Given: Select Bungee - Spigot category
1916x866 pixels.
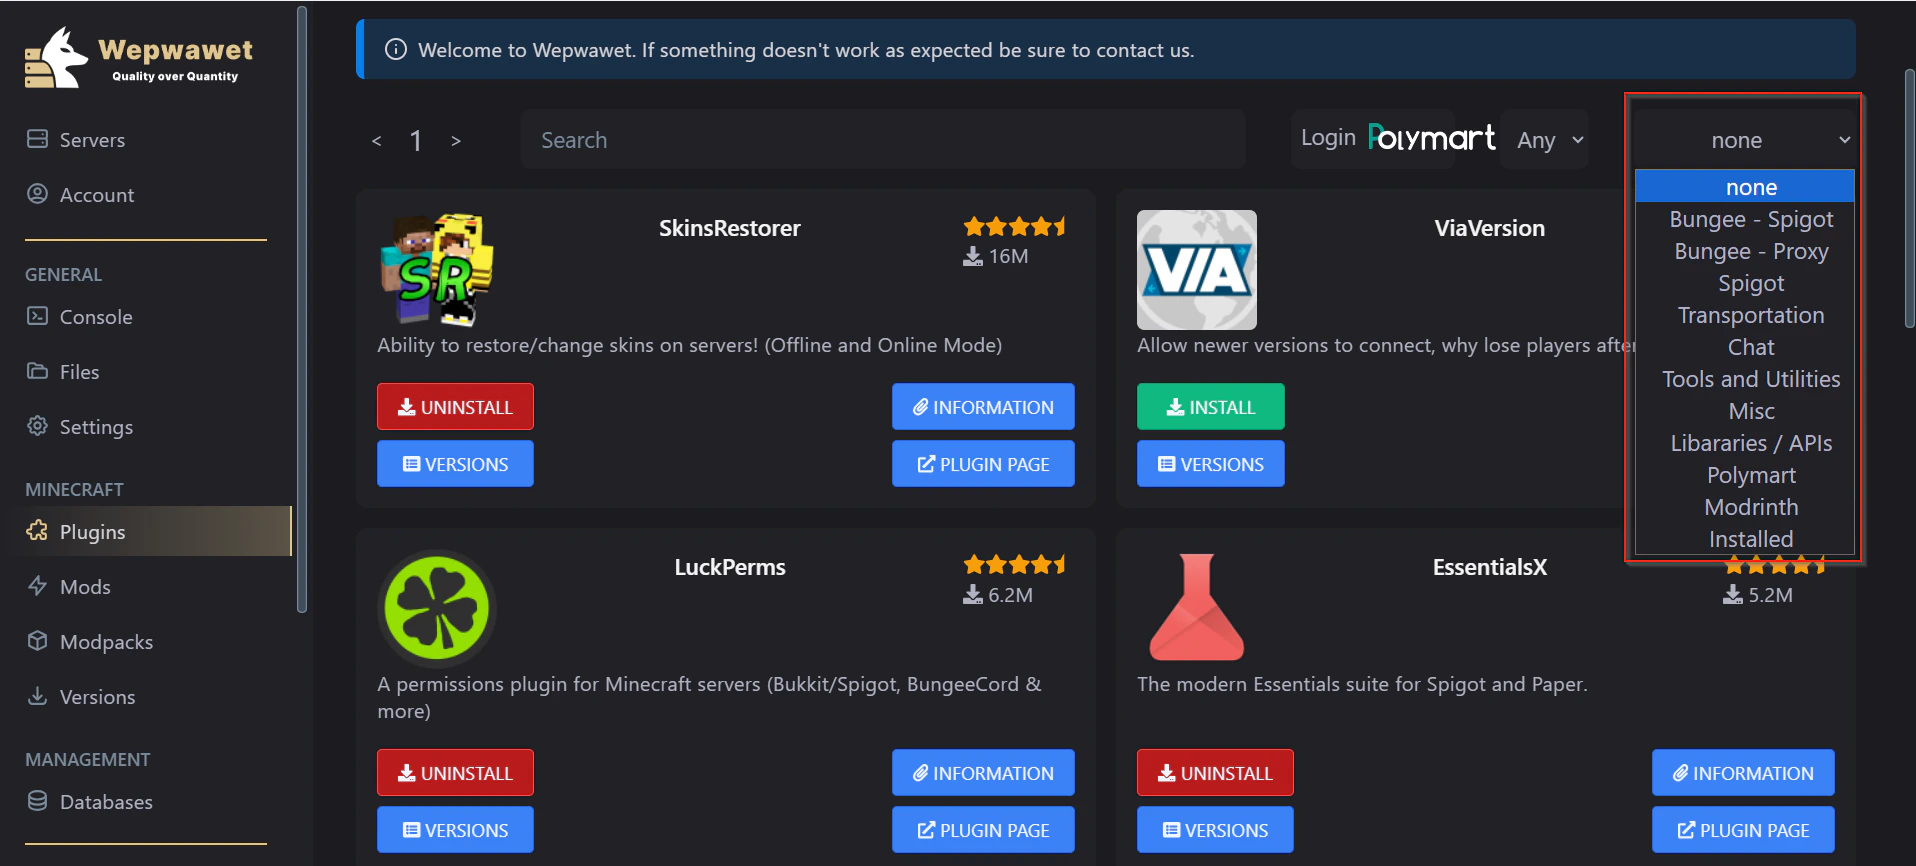Looking at the screenshot, I should (1745, 219).
